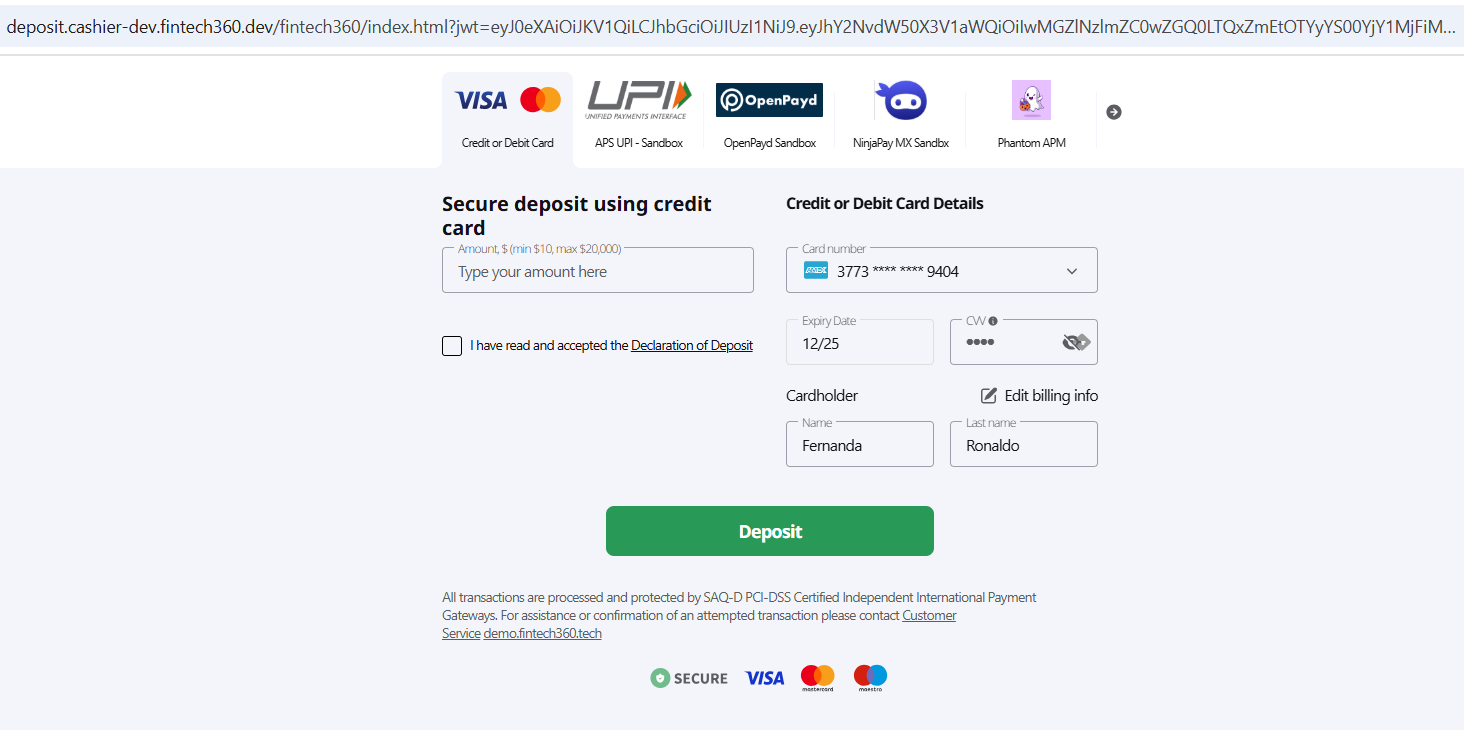Open the Customer Service link
Image resolution: width=1464 pixels, height=730 pixels.
[x=929, y=616]
